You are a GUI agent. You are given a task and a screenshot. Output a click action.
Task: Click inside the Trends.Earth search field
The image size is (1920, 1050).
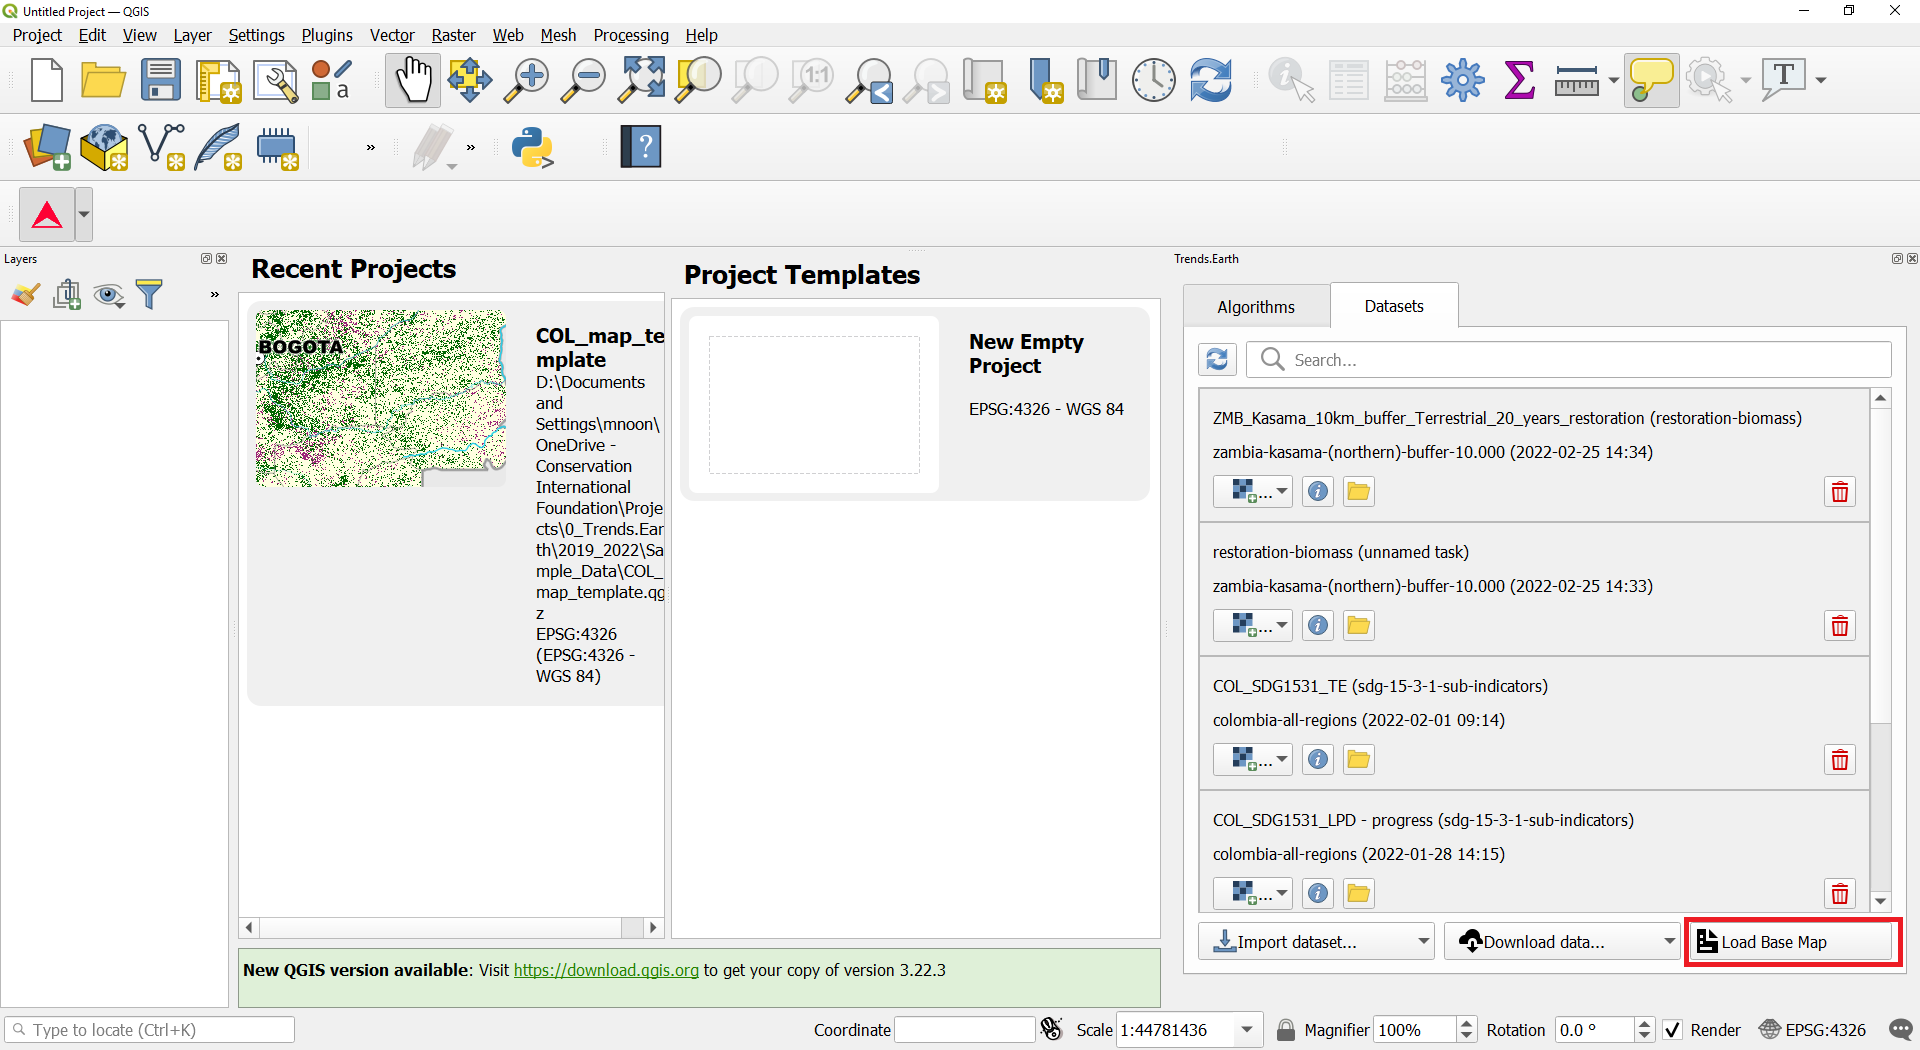pyautogui.click(x=1570, y=359)
